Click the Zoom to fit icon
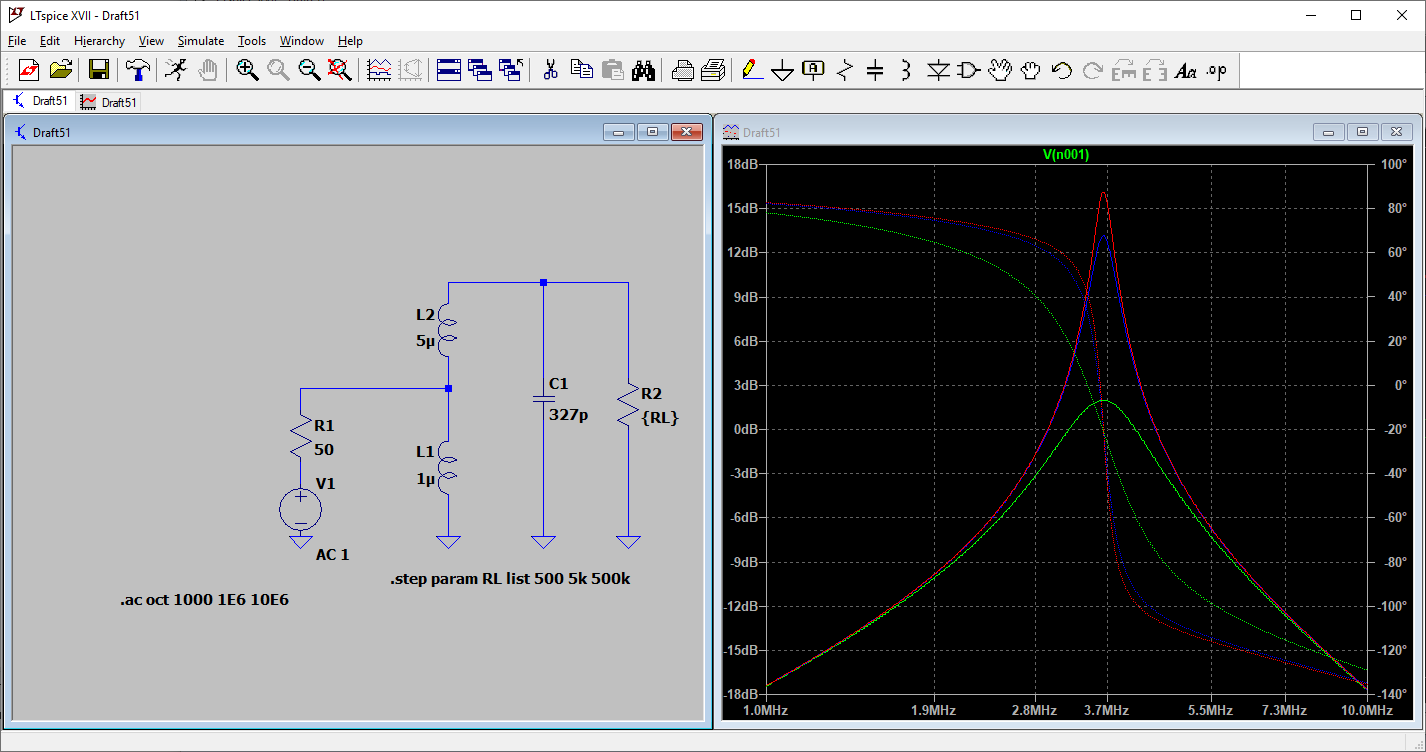1426x752 pixels. pyautogui.click(x=340, y=70)
